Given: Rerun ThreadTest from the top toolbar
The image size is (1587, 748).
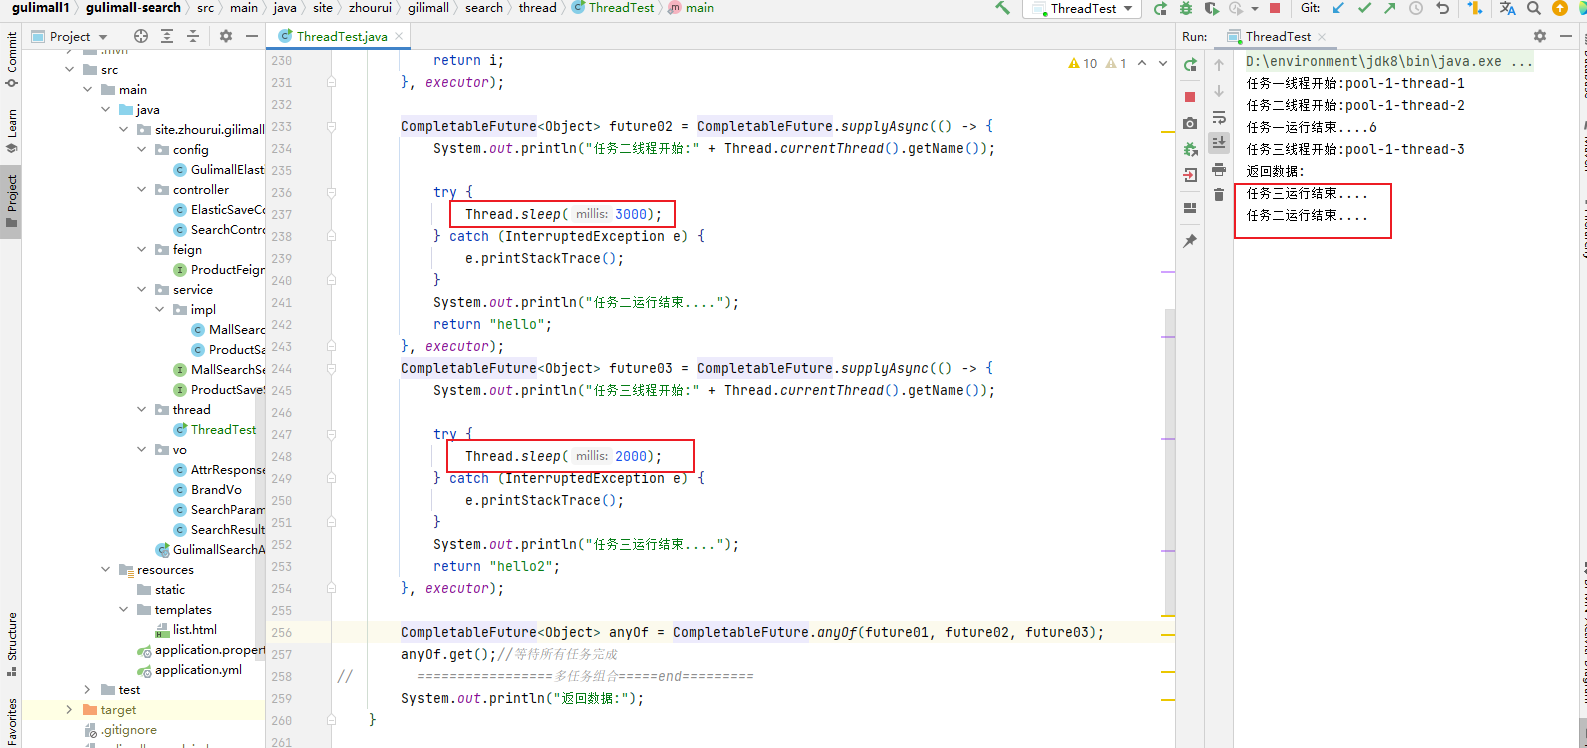Looking at the screenshot, I should tap(1160, 8).
